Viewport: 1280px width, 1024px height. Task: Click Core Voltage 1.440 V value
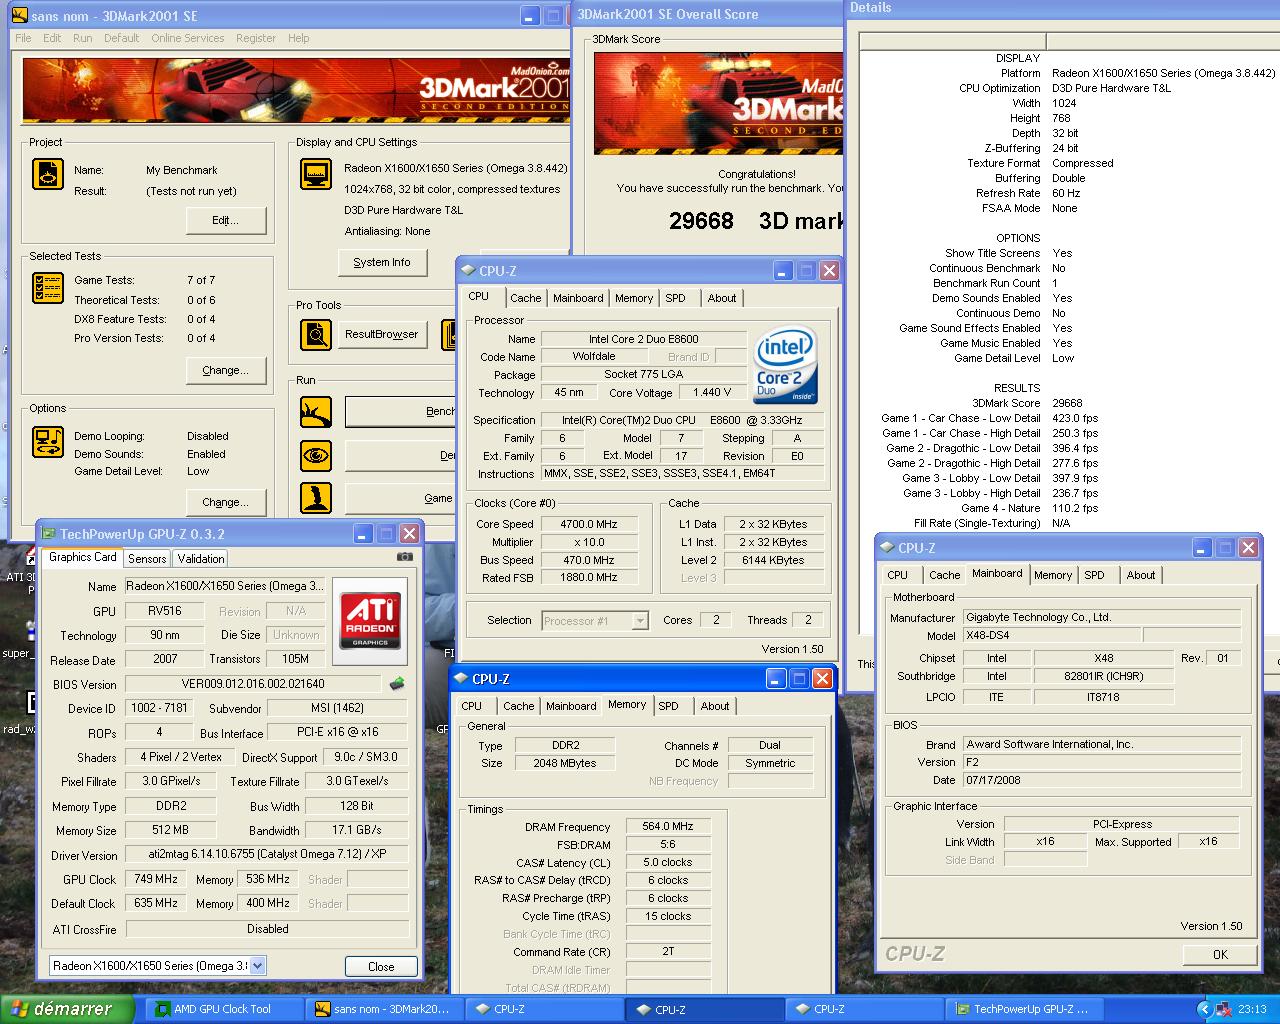(x=712, y=392)
